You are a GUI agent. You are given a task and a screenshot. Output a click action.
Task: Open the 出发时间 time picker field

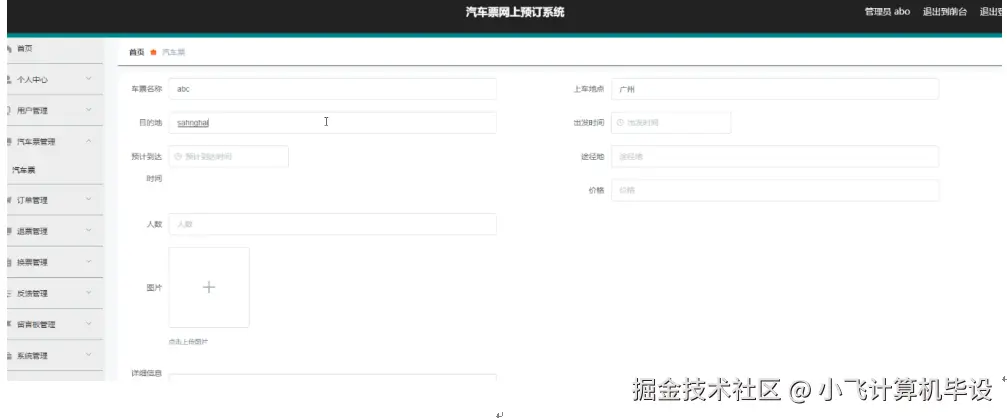coord(671,123)
